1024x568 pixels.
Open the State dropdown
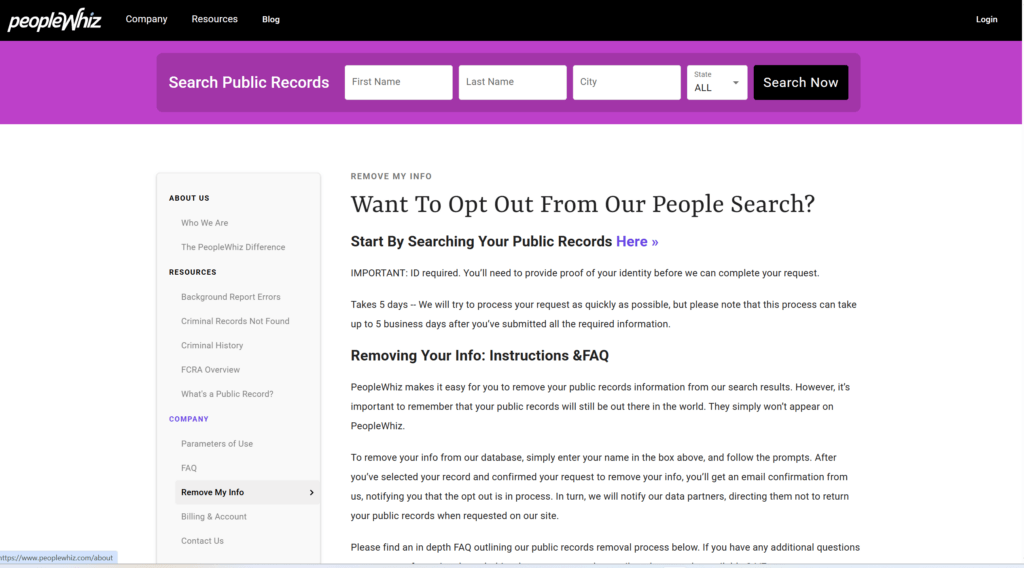coord(717,82)
